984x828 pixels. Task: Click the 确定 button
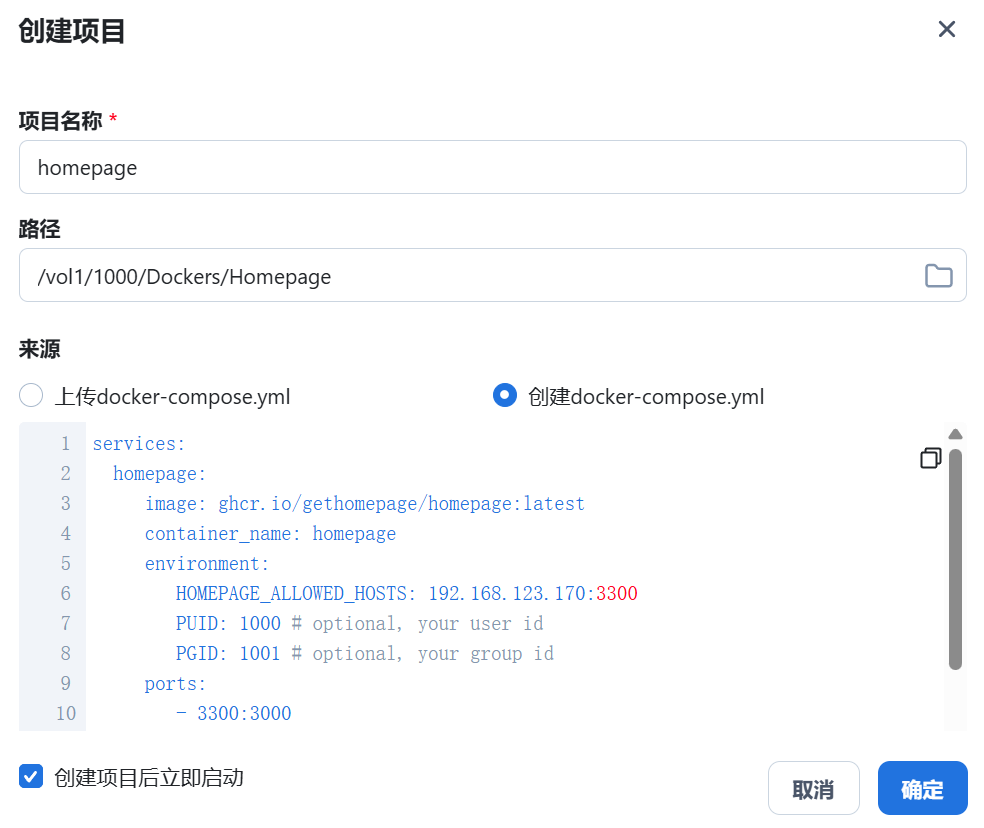pos(922,788)
